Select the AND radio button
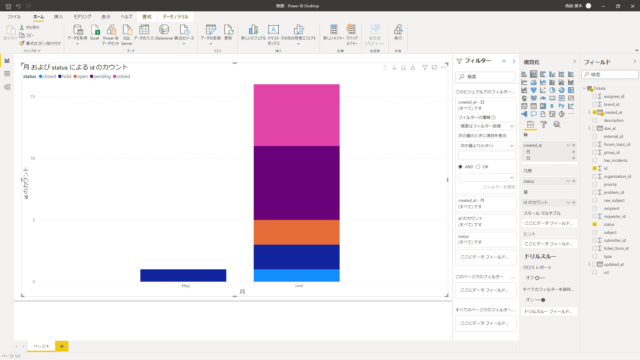Image resolution: width=640 pixels, height=360 pixels. tap(460, 167)
